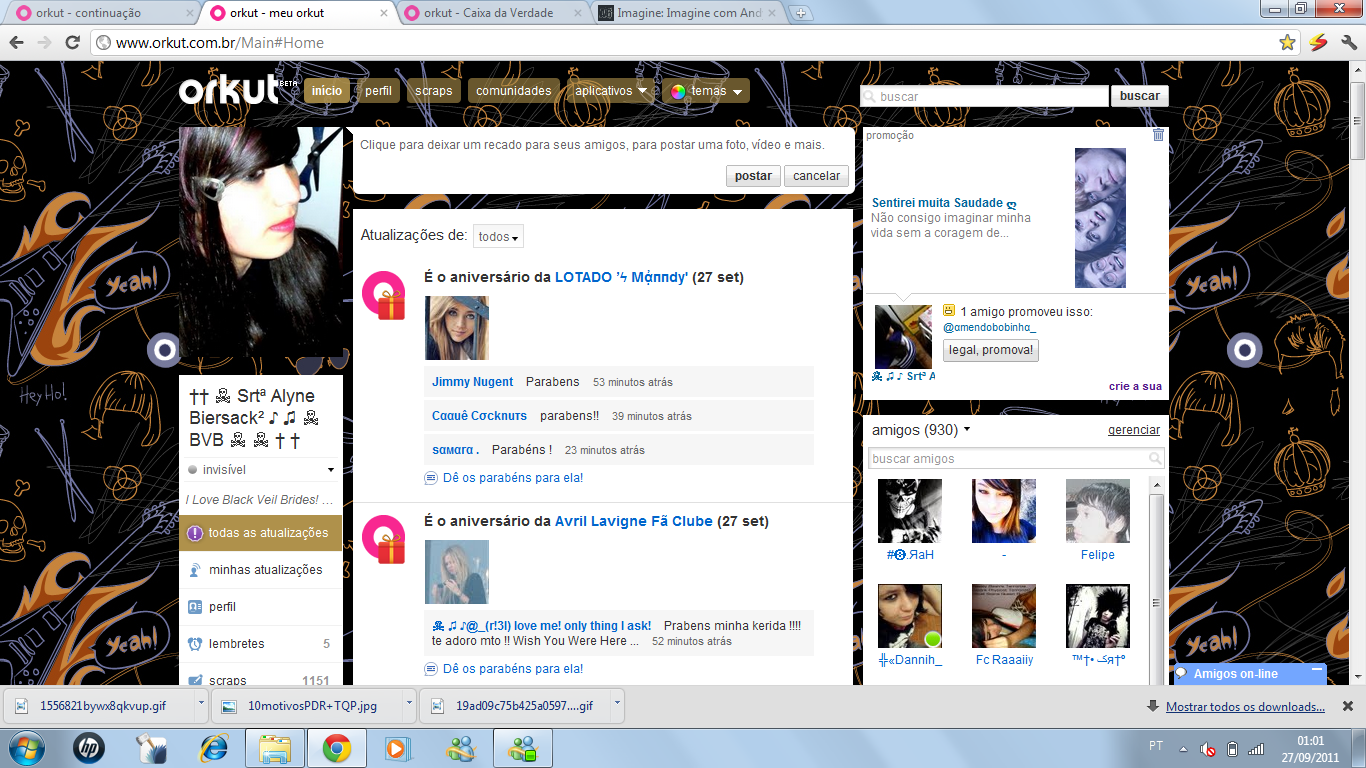The height and width of the screenshot is (768, 1366).
Task: Click the buscar search button
Action: coord(1139,96)
